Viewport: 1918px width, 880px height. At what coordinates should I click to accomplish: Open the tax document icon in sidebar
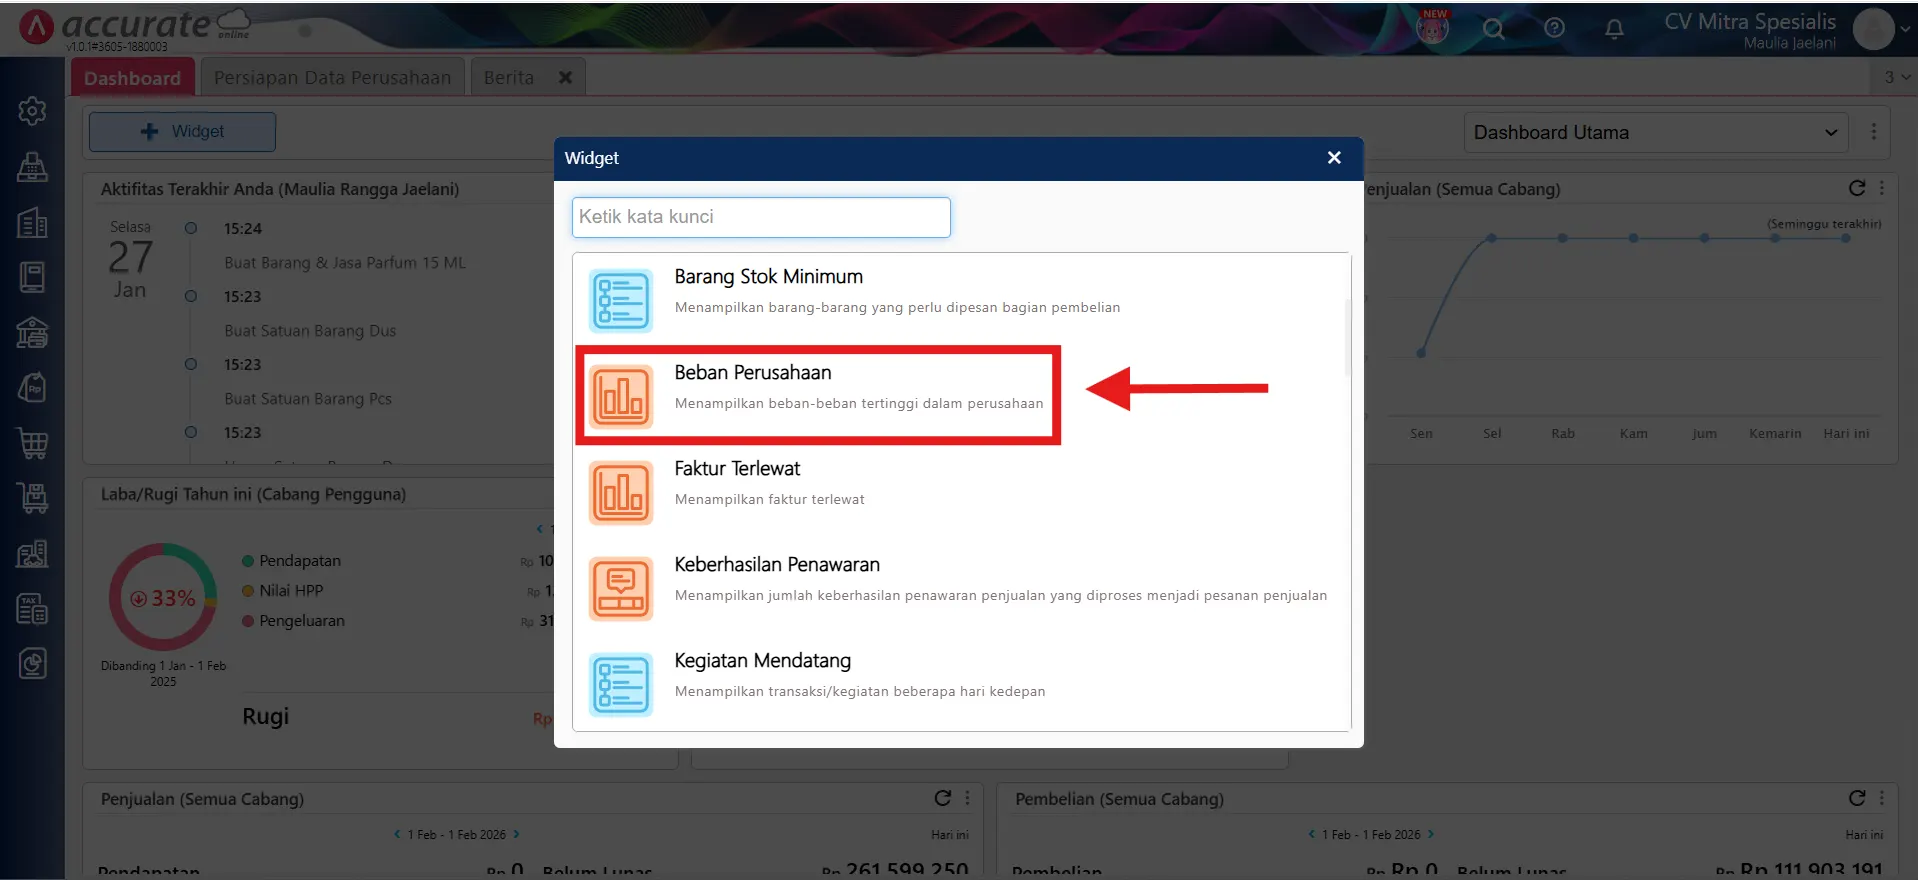pos(32,608)
